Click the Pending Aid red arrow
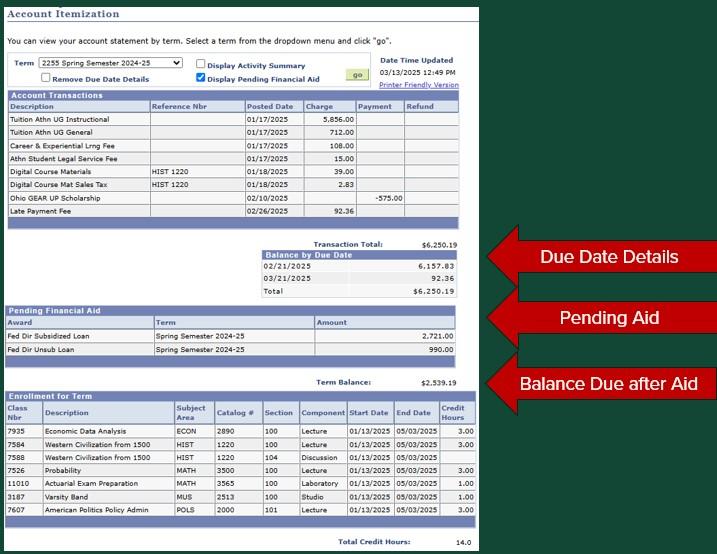Screen dimensions: 717x554 tap(601, 318)
